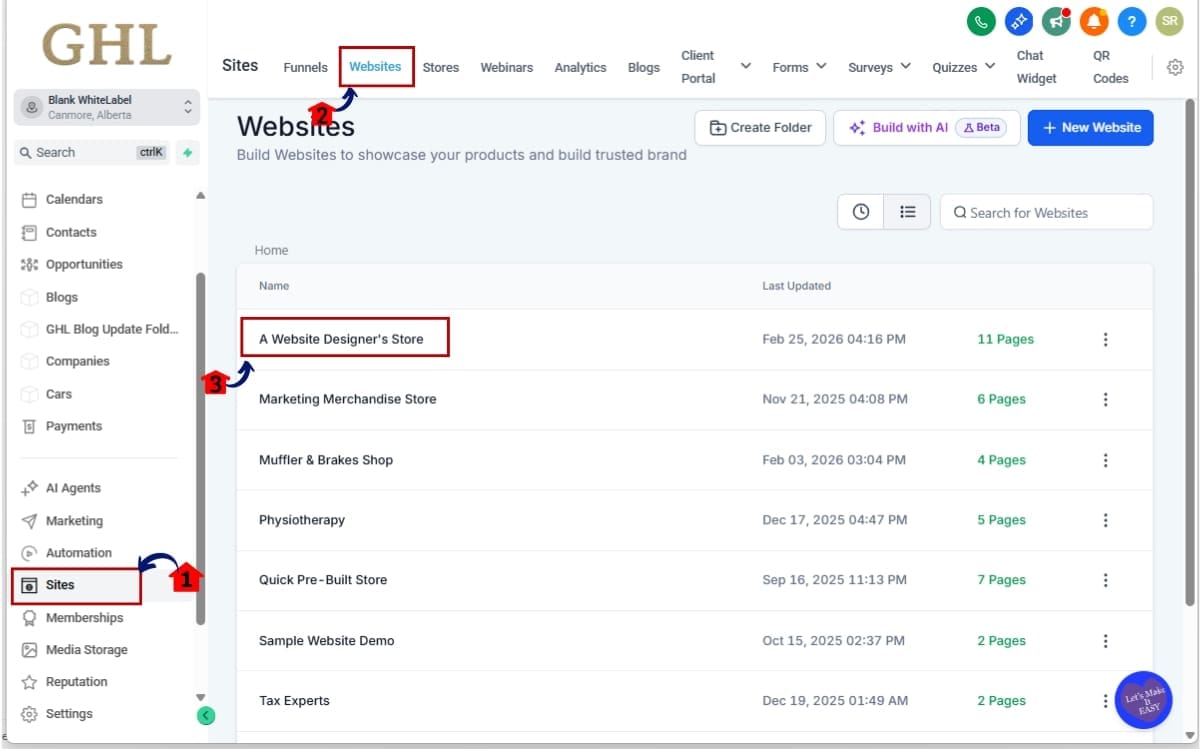Open the orange notifications bell
1200x750 pixels.
pyautogui.click(x=1094, y=21)
